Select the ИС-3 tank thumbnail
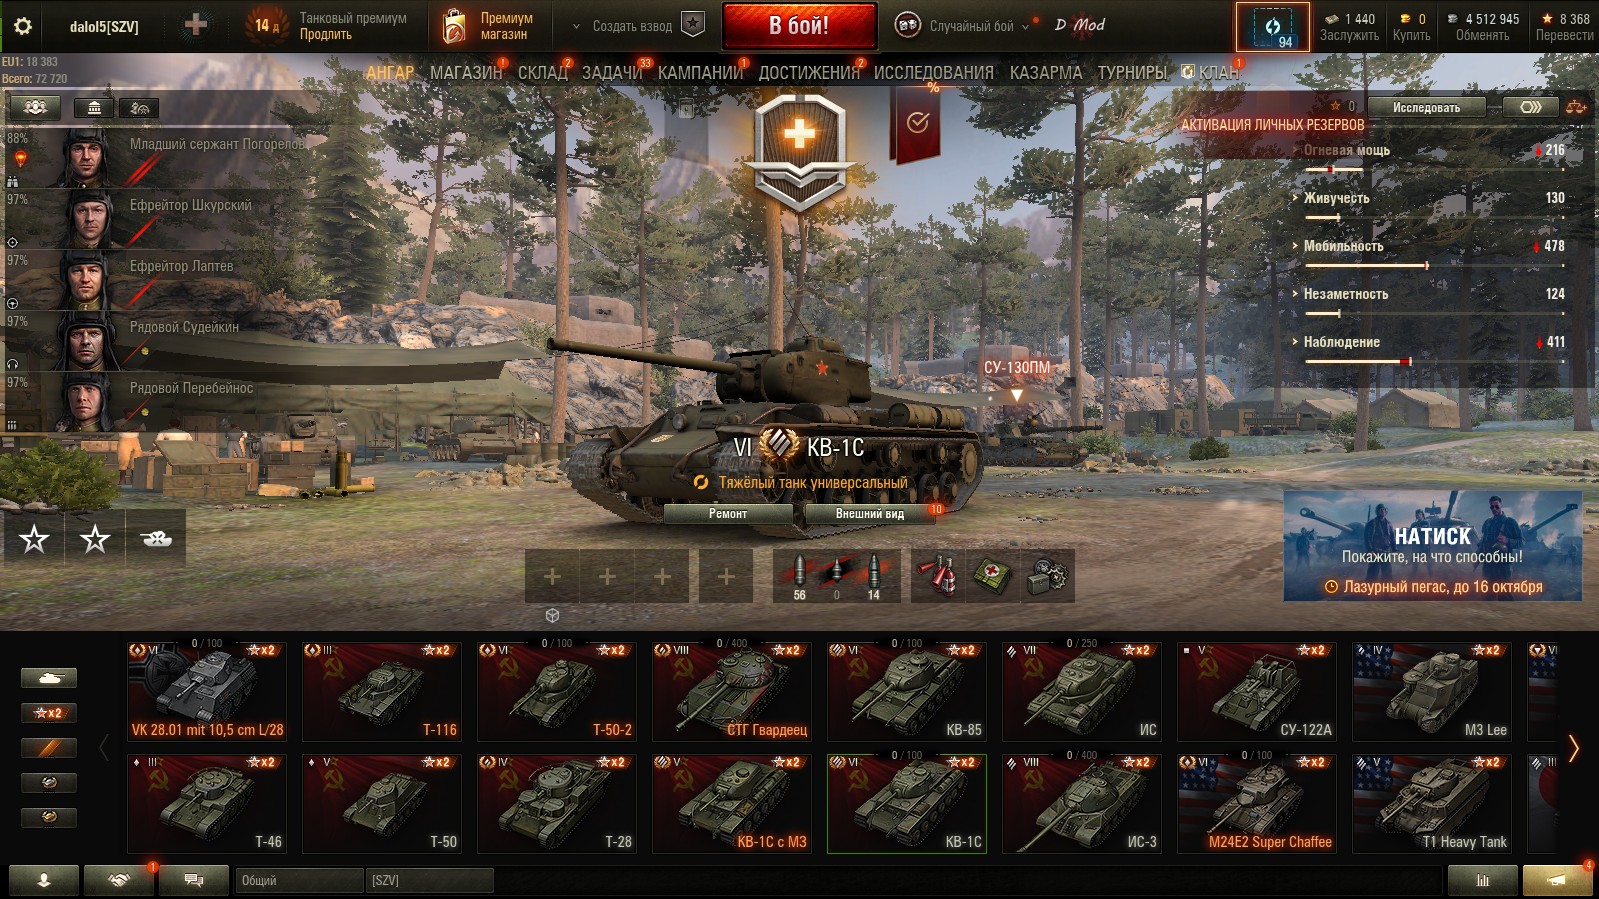Viewport: 1599px width, 899px height. click(x=1081, y=803)
